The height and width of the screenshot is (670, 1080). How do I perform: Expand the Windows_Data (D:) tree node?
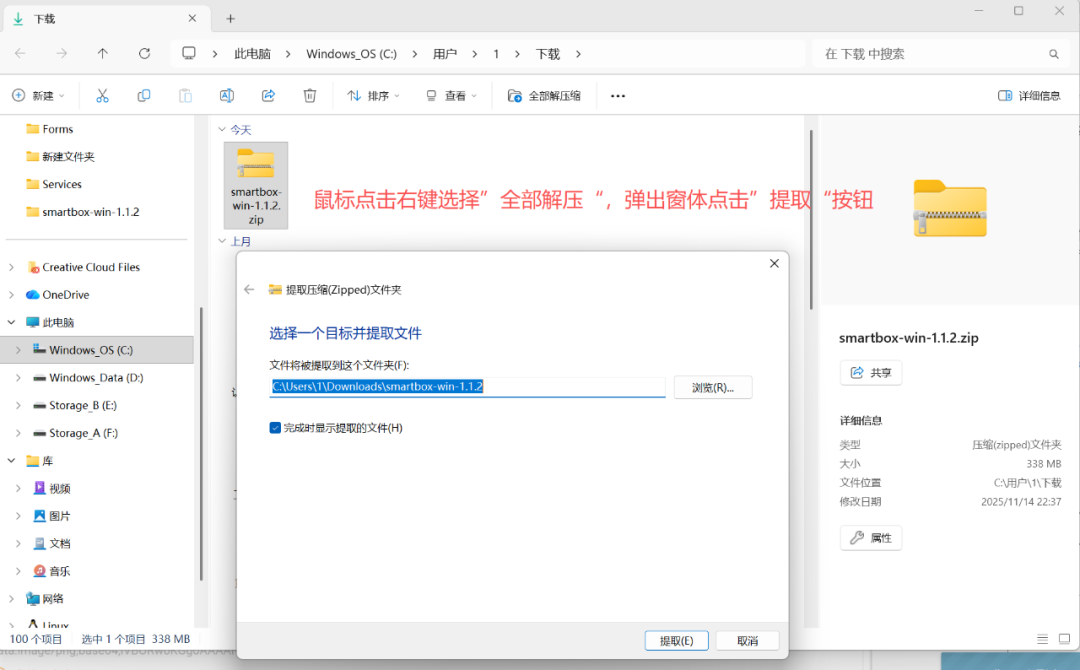pos(19,377)
